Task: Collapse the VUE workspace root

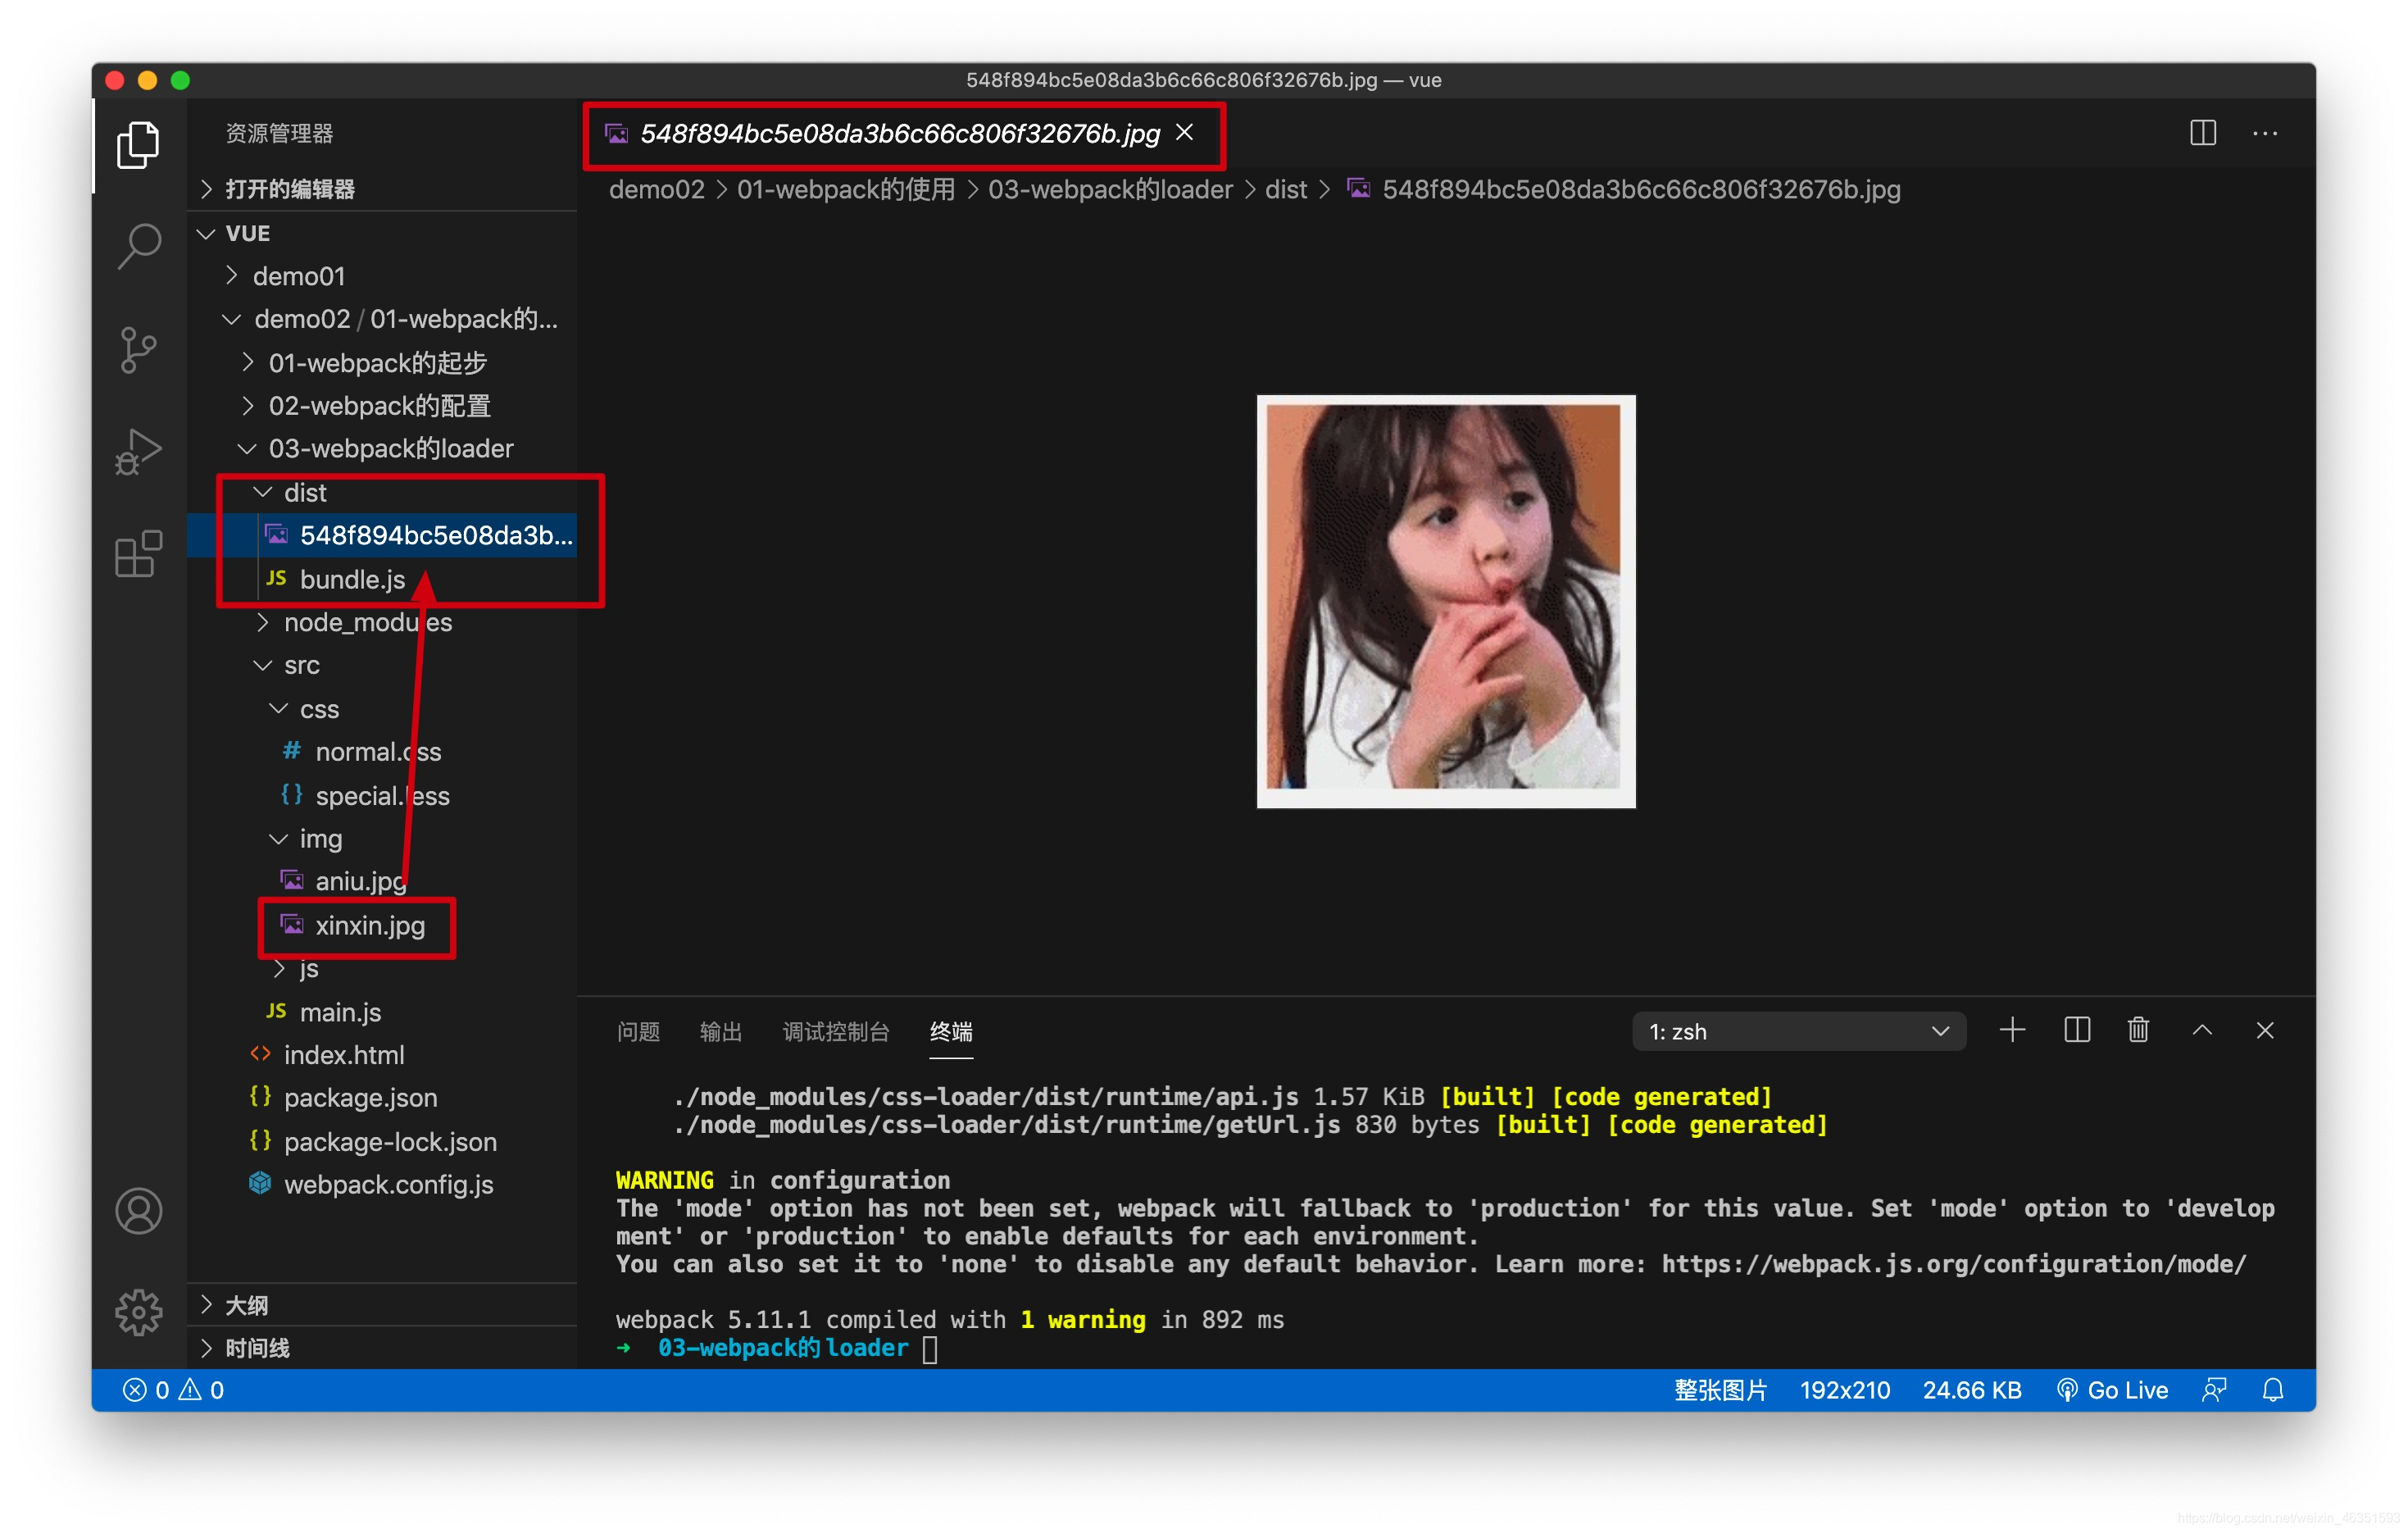Action: point(382,233)
